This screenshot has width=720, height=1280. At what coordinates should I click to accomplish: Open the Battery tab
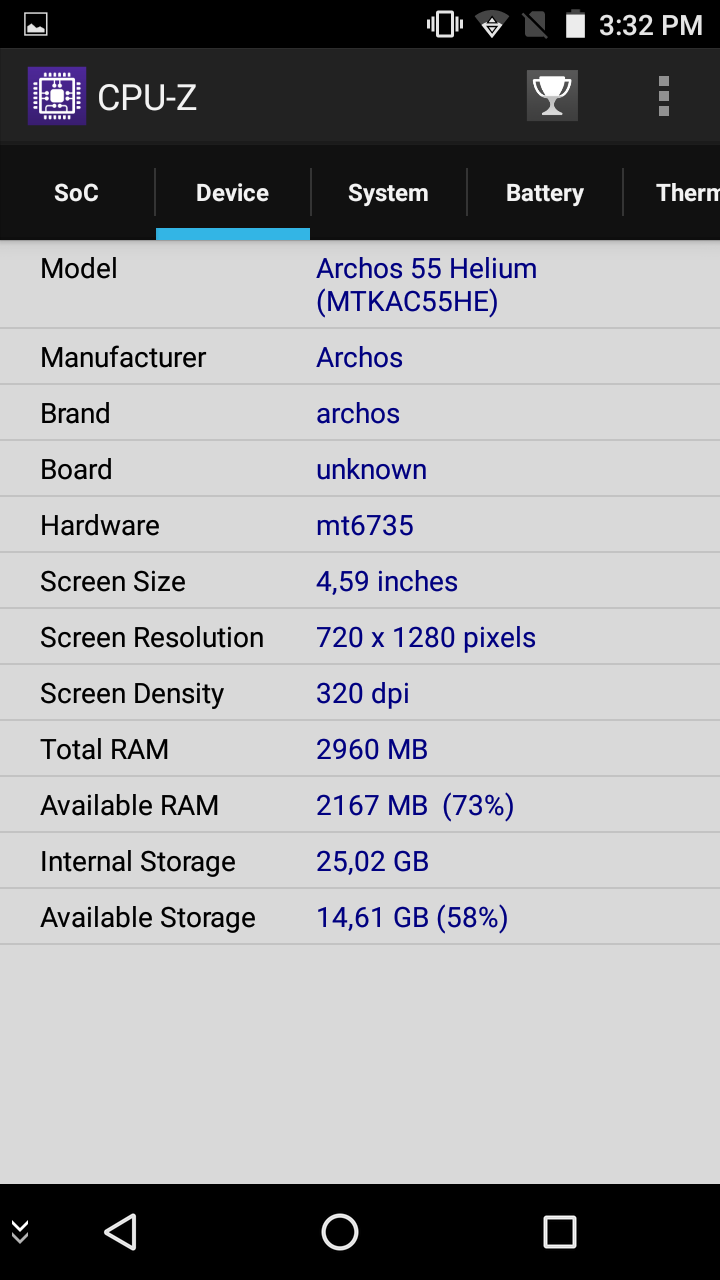tap(545, 193)
